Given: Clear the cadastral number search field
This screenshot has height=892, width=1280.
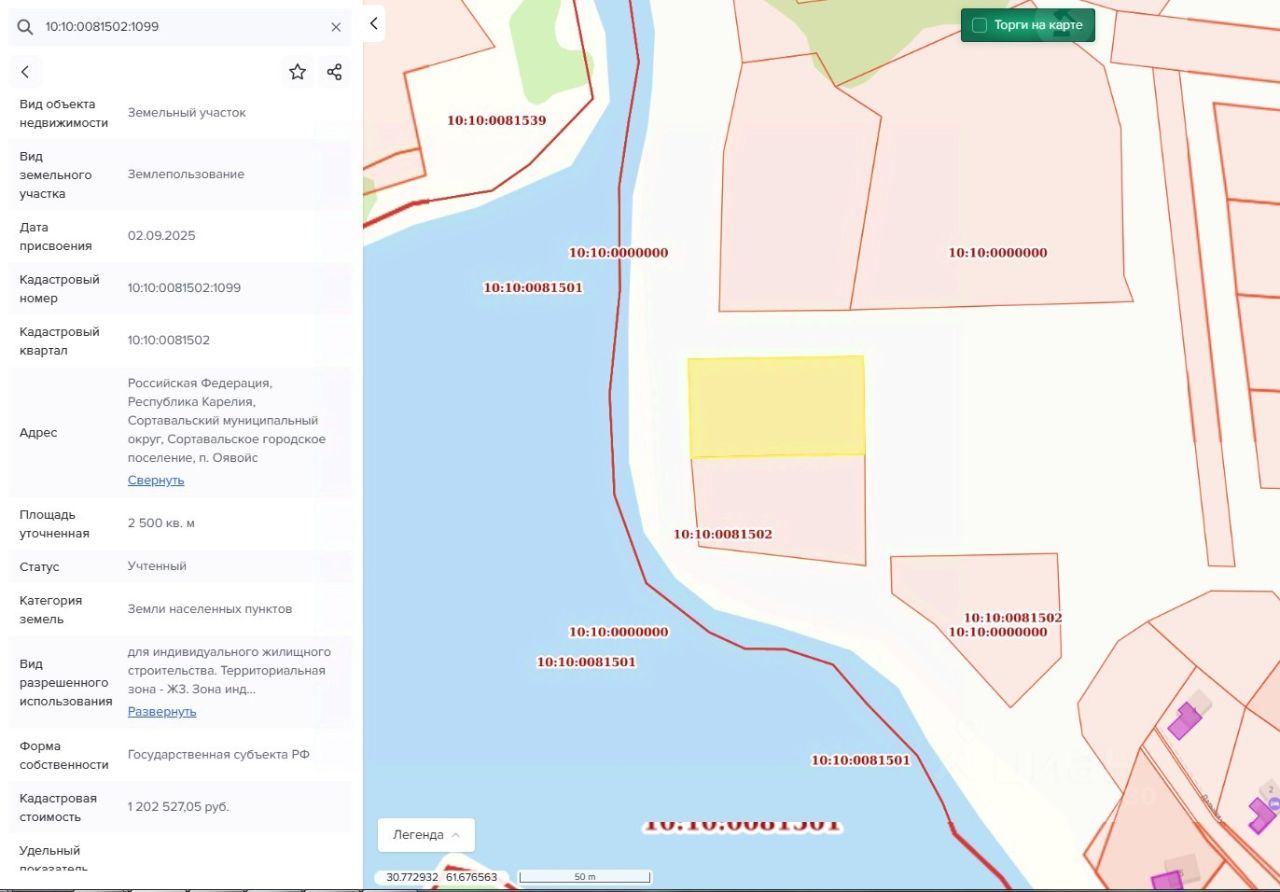Looking at the screenshot, I should coord(336,27).
